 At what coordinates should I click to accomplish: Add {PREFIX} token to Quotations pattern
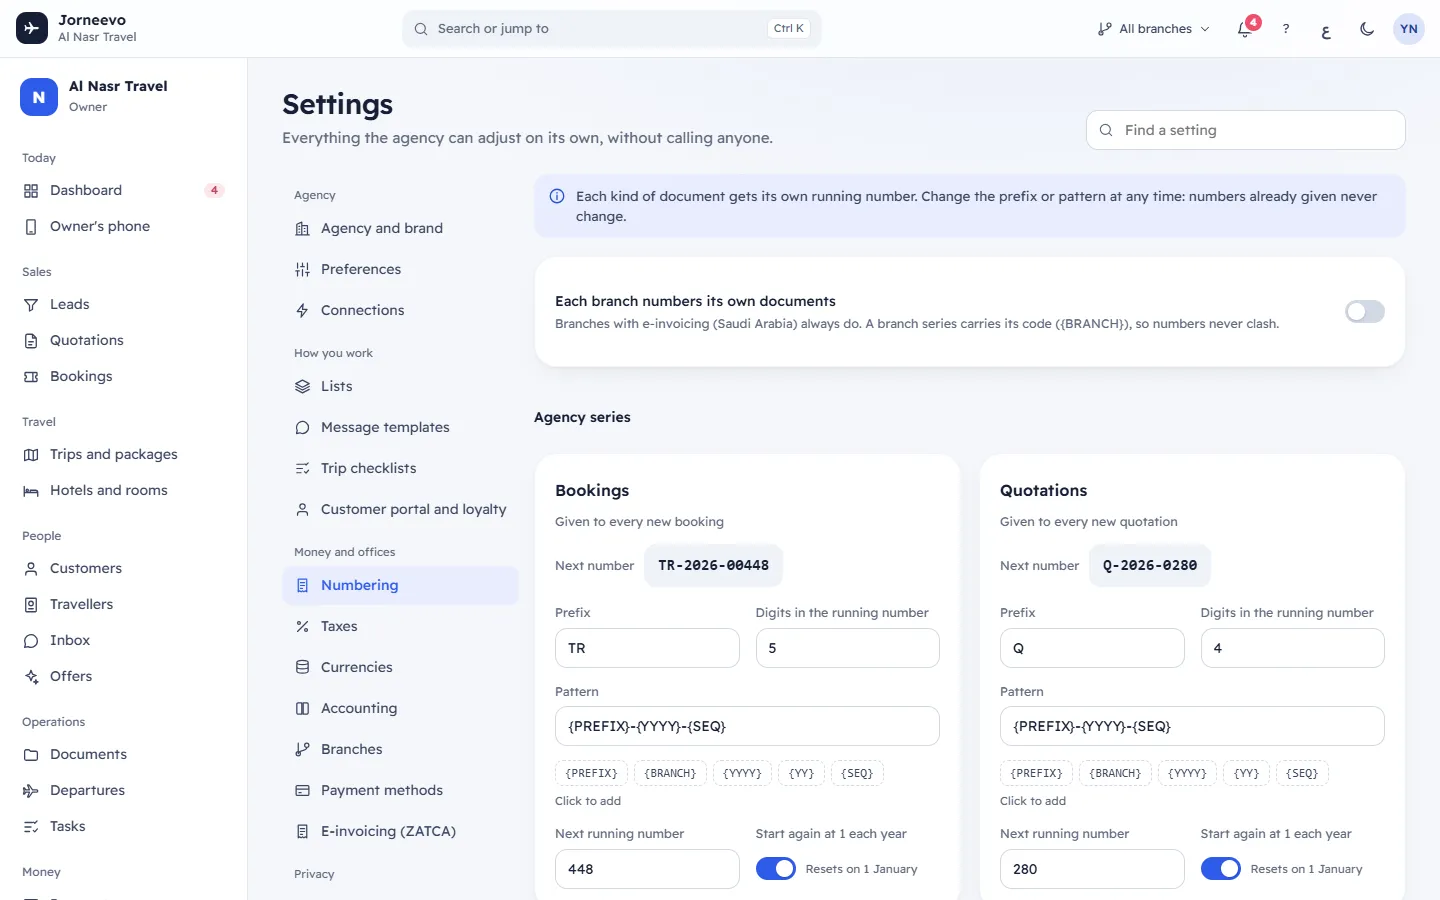pos(1036,773)
